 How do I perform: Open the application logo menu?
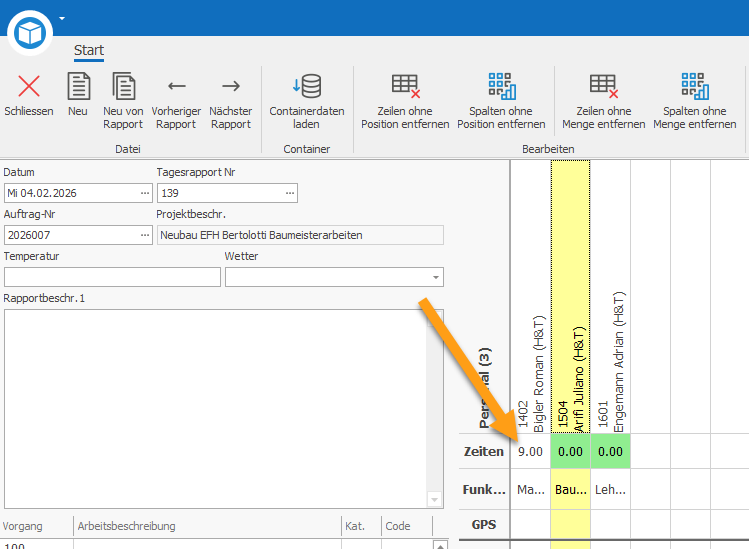(30, 33)
